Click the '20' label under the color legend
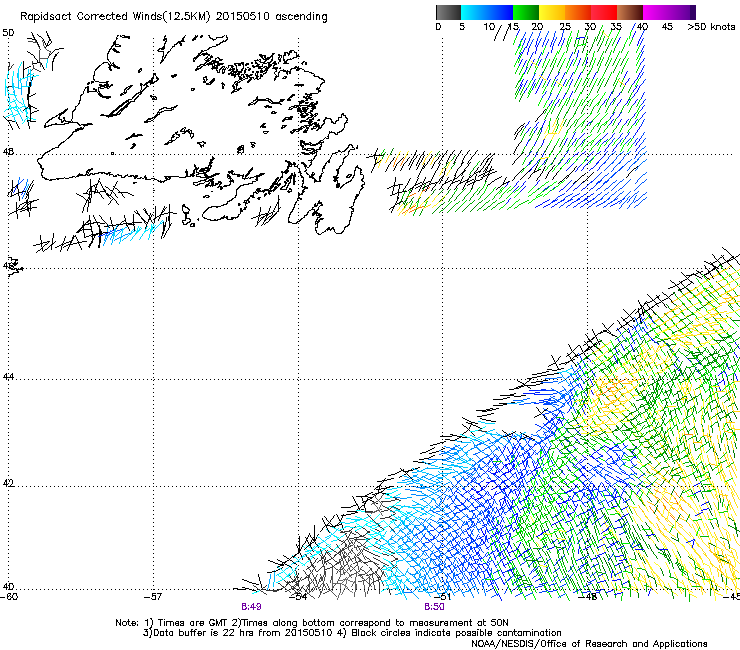 click(537, 26)
